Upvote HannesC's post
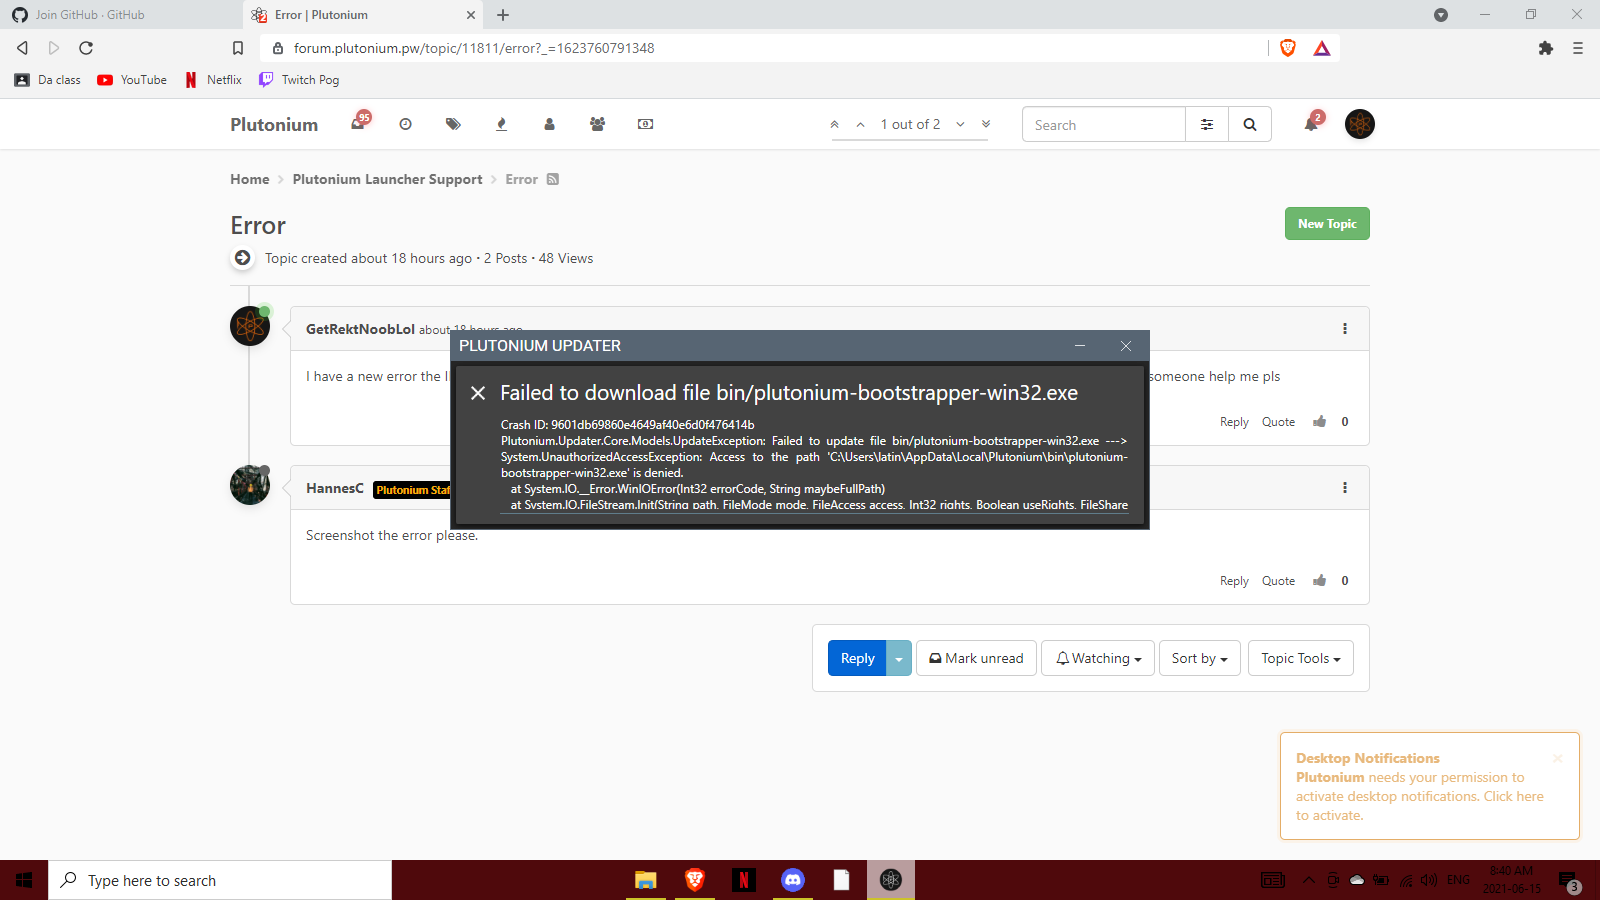 click(x=1320, y=580)
